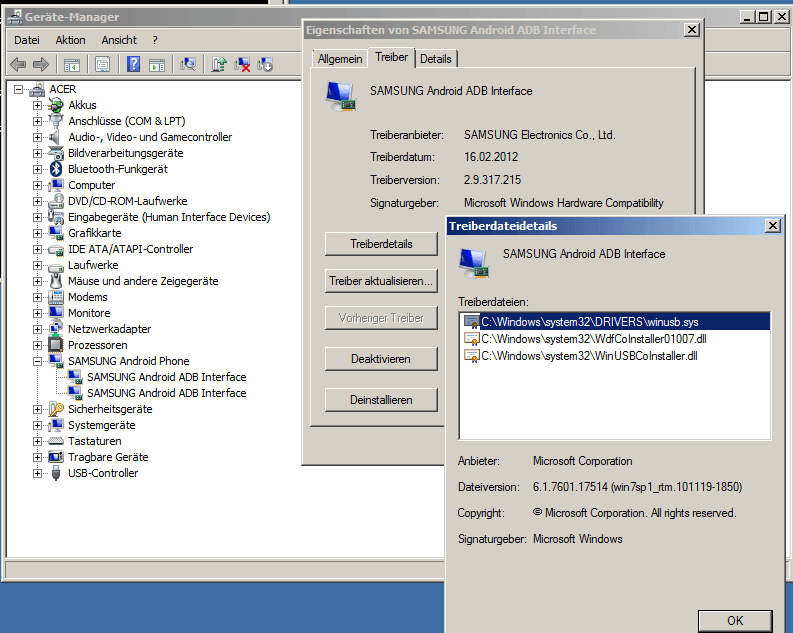The image size is (793, 633).
Task: Open Help via the blue question mark icon
Action: (x=134, y=64)
